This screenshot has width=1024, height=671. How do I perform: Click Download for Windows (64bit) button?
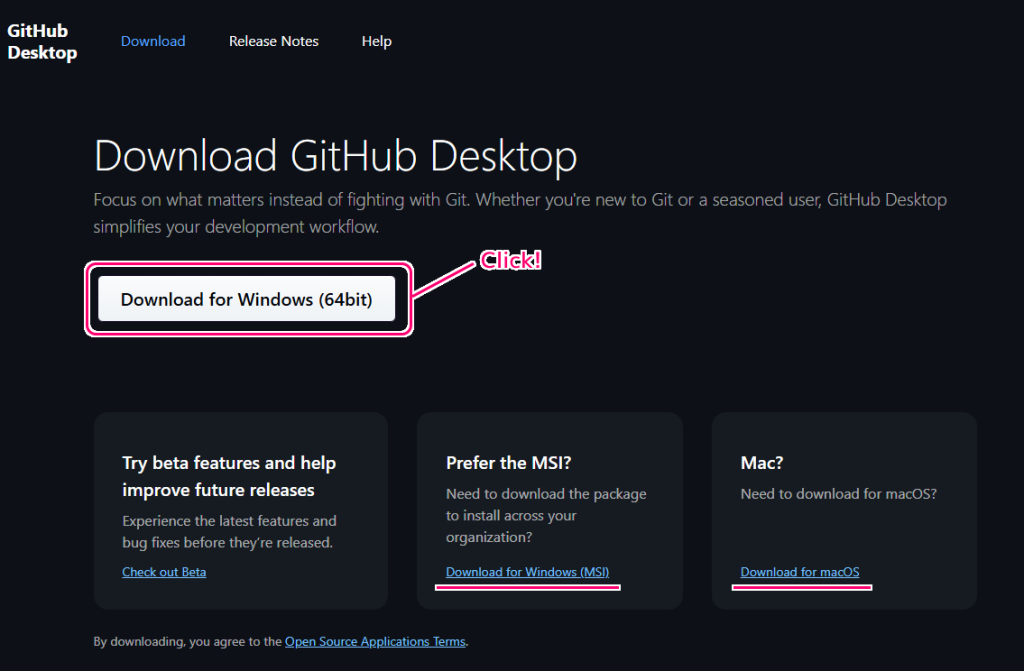pyautogui.click(x=246, y=299)
